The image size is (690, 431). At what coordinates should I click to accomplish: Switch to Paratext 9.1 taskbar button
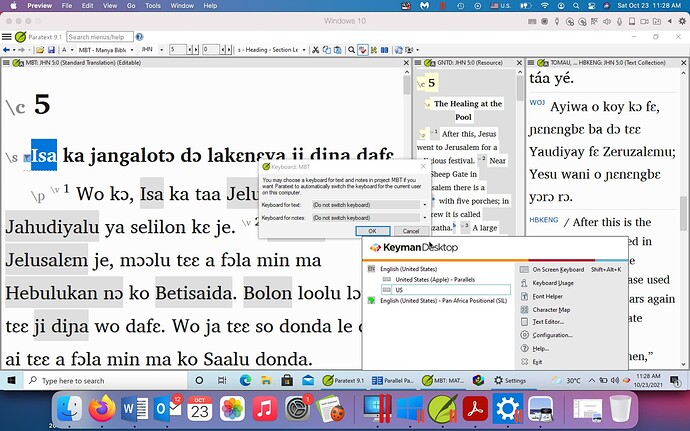tap(343, 380)
